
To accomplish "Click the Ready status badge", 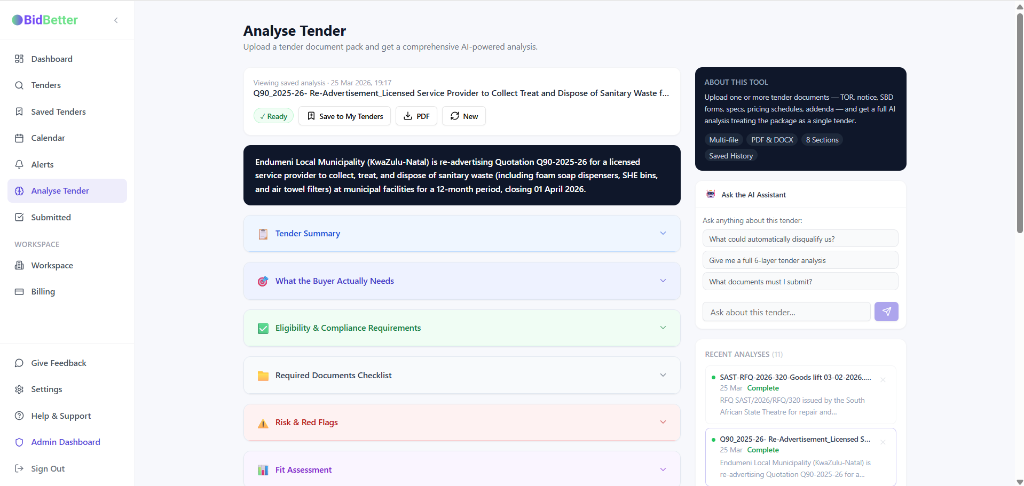I will coord(273,116).
